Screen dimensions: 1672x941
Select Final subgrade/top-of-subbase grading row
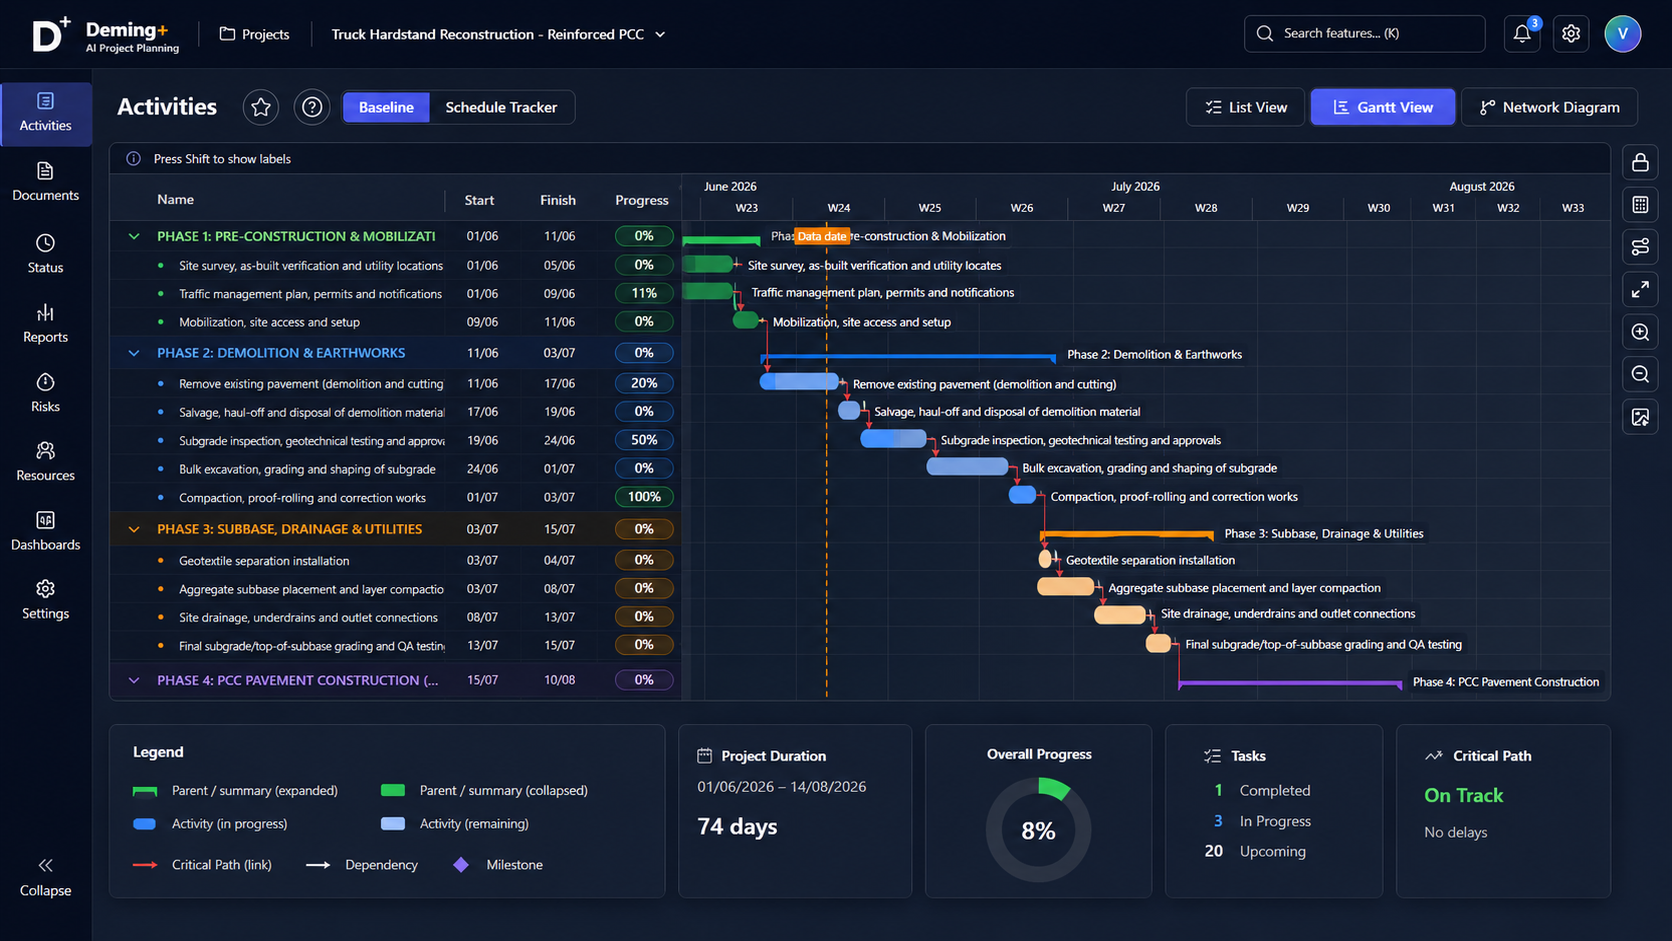[x=395, y=646]
